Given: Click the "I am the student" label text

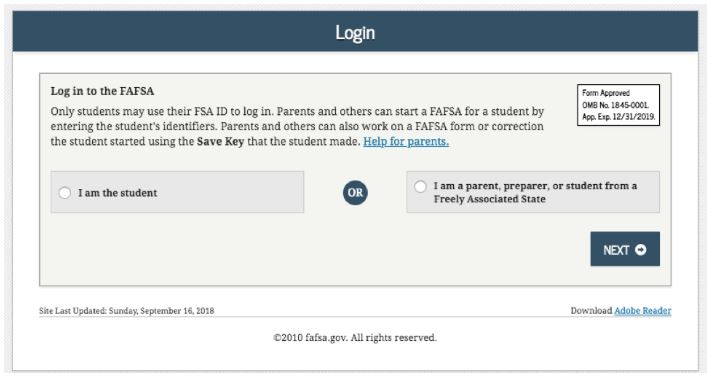Looking at the screenshot, I should 118,193.
